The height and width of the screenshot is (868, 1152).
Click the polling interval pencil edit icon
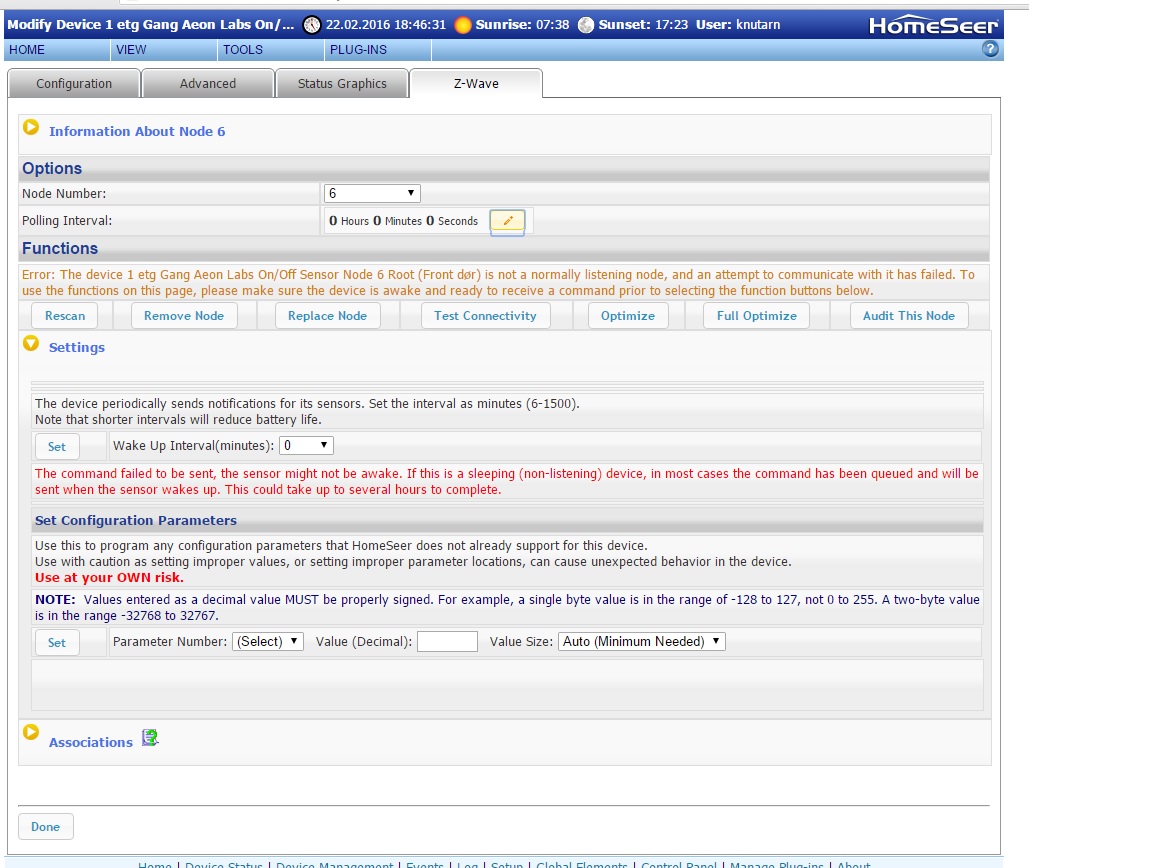click(x=507, y=220)
